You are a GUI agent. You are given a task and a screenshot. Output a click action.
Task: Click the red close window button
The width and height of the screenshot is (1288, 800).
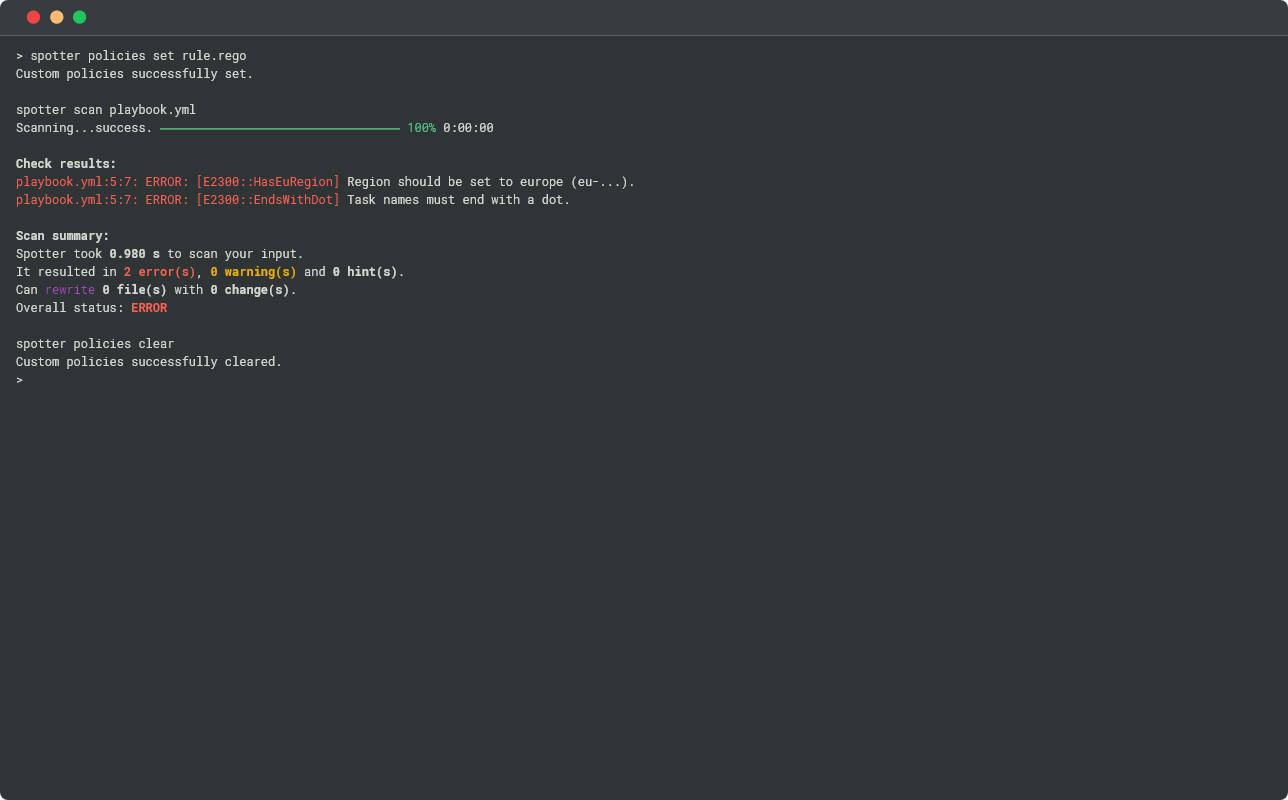click(33, 17)
